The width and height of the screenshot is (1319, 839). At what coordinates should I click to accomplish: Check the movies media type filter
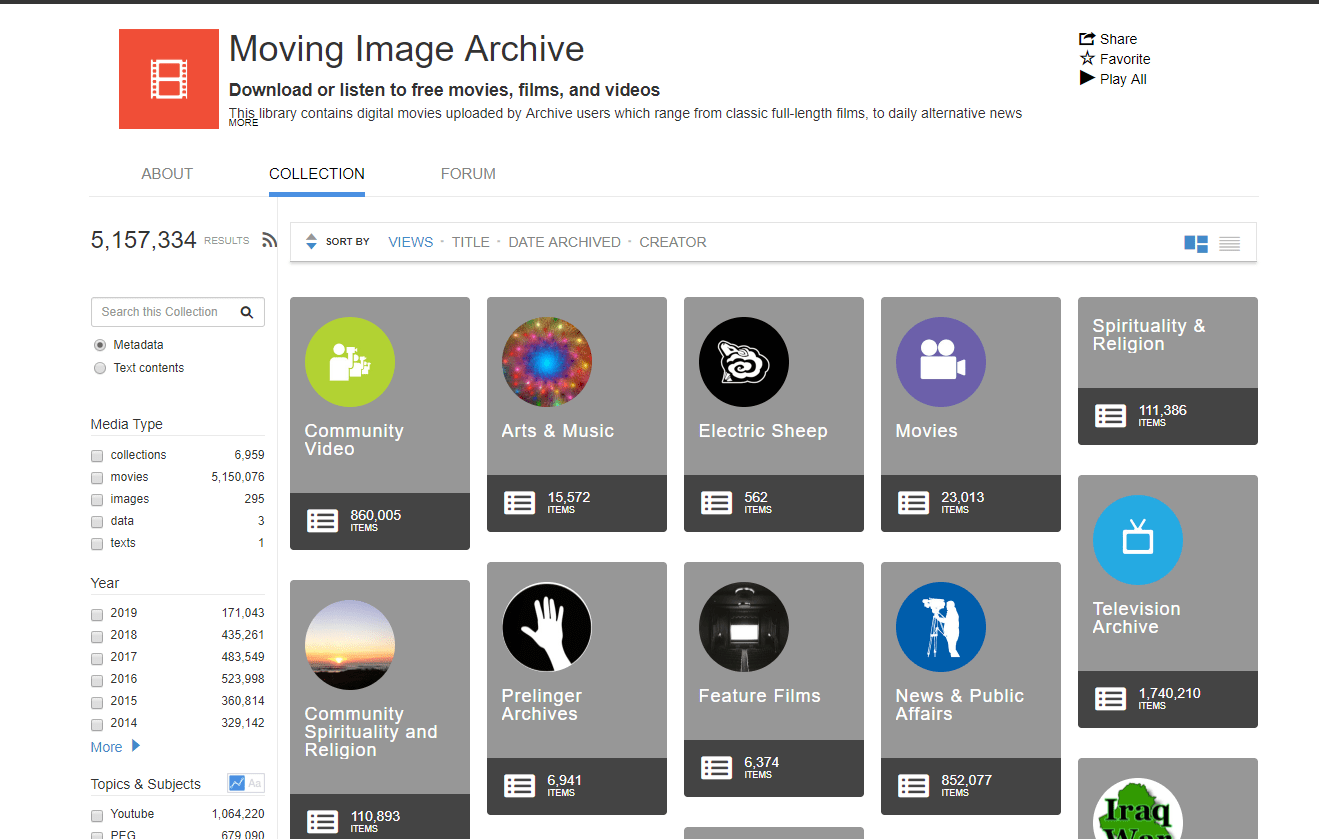[97, 477]
